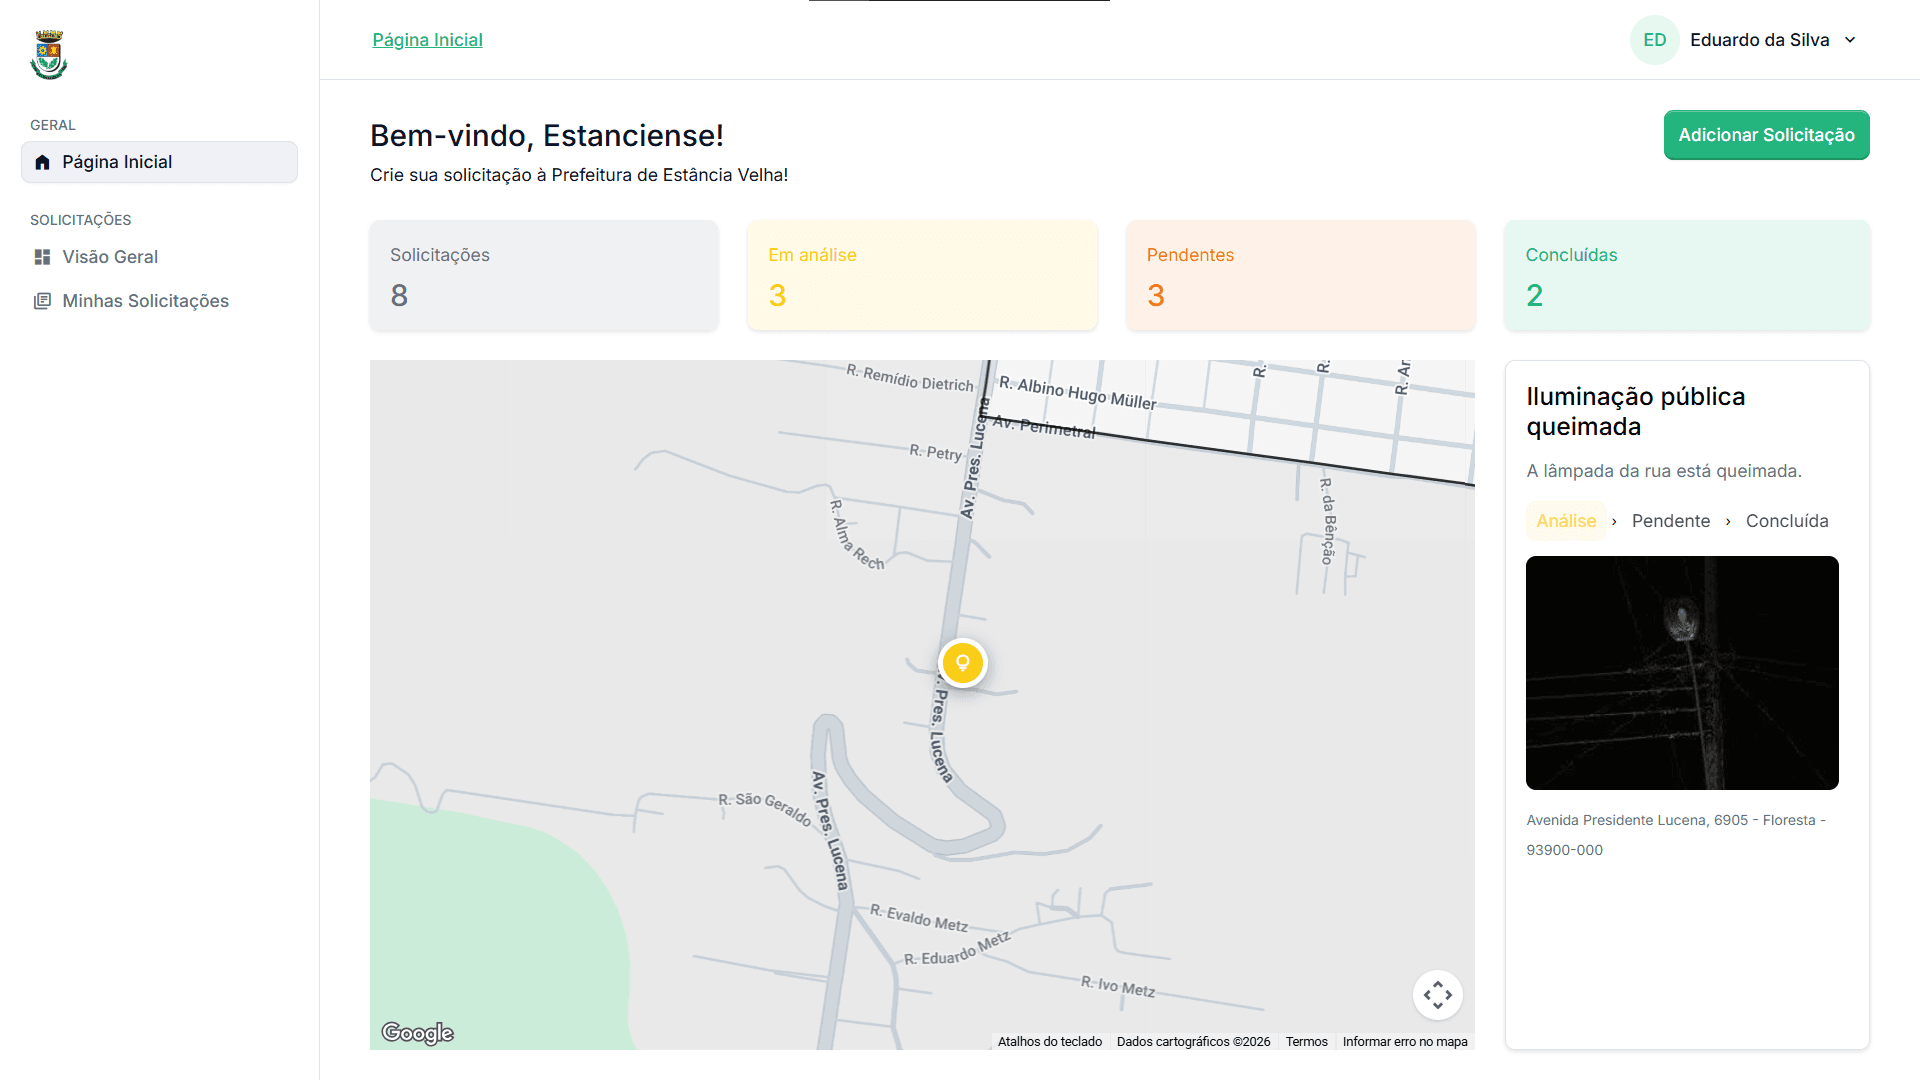This screenshot has width=1920, height=1080.
Task: Select the Análise status step
Action: 1566,521
